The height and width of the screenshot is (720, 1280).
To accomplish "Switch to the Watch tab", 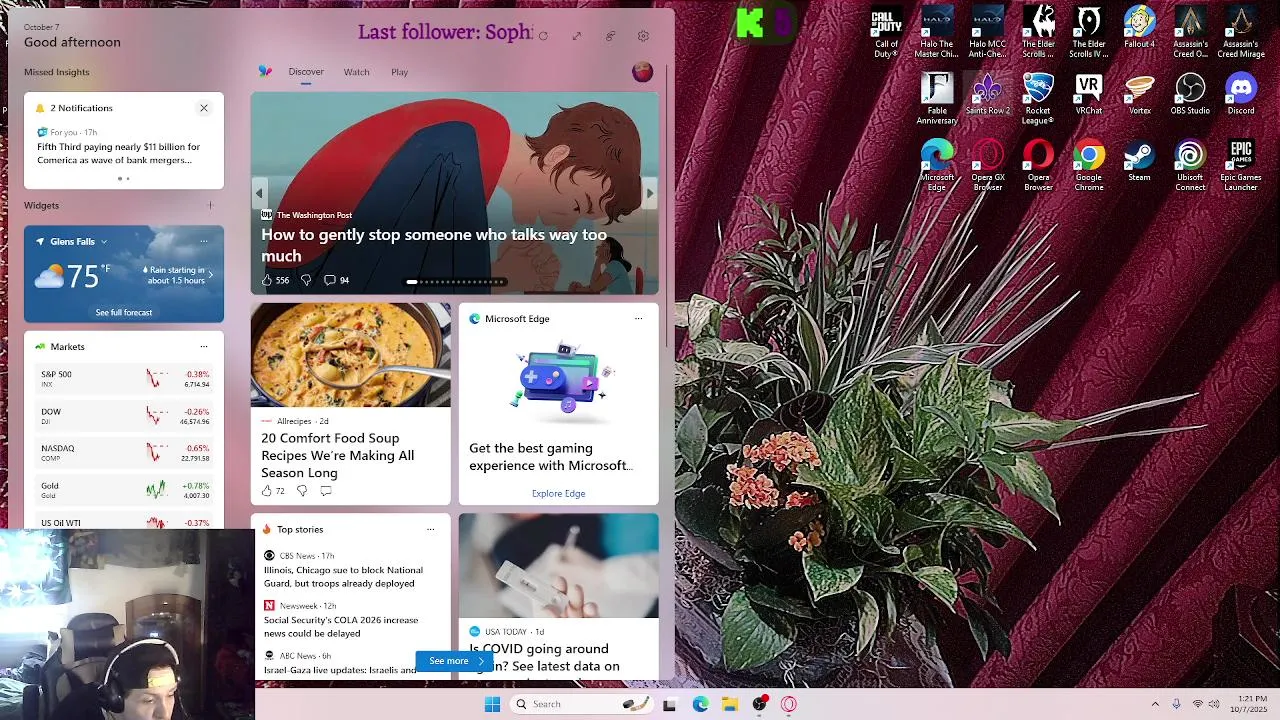I will click(356, 72).
